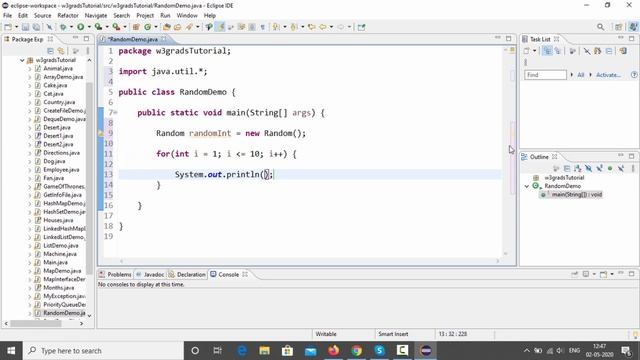
Task: Click the Debug bug icon in toolbar
Action: (63, 27)
